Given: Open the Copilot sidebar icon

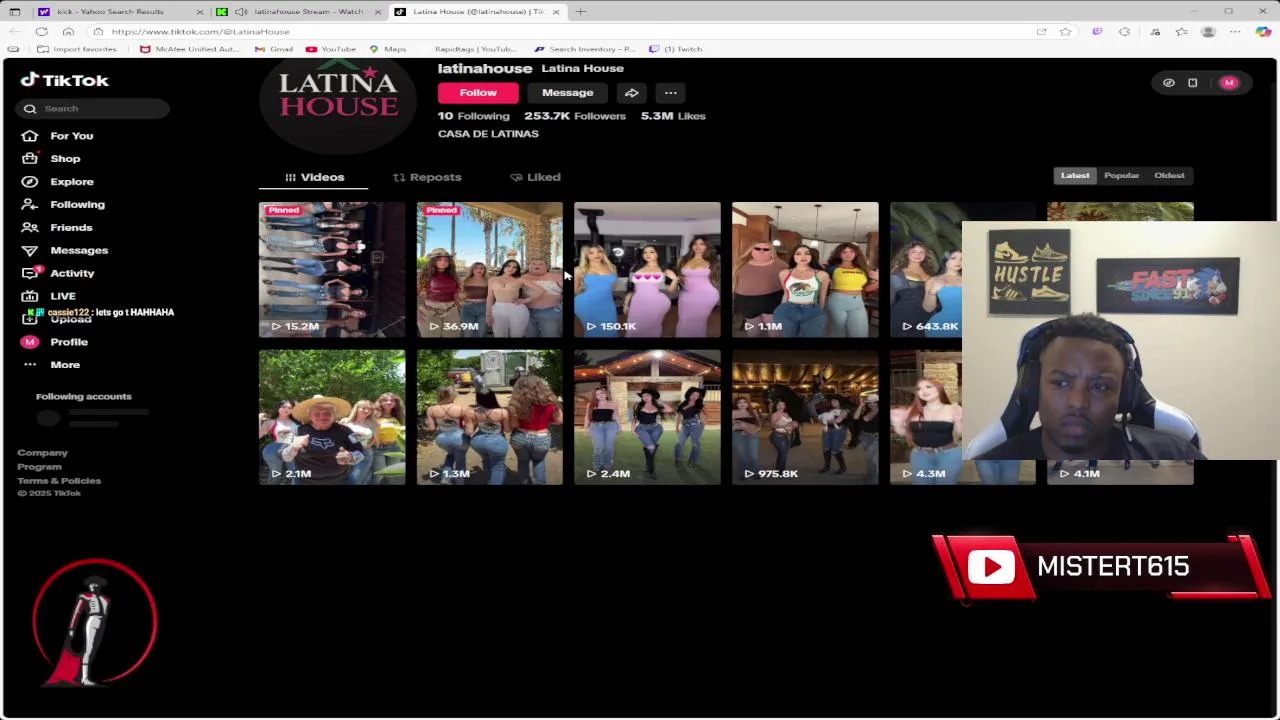Looking at the screenshot, I should click(1263, 32).
